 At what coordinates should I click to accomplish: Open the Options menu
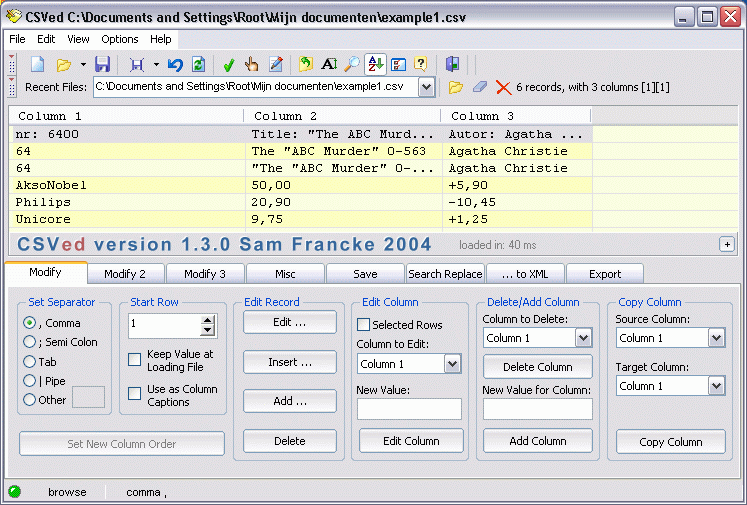pos(119,39)
